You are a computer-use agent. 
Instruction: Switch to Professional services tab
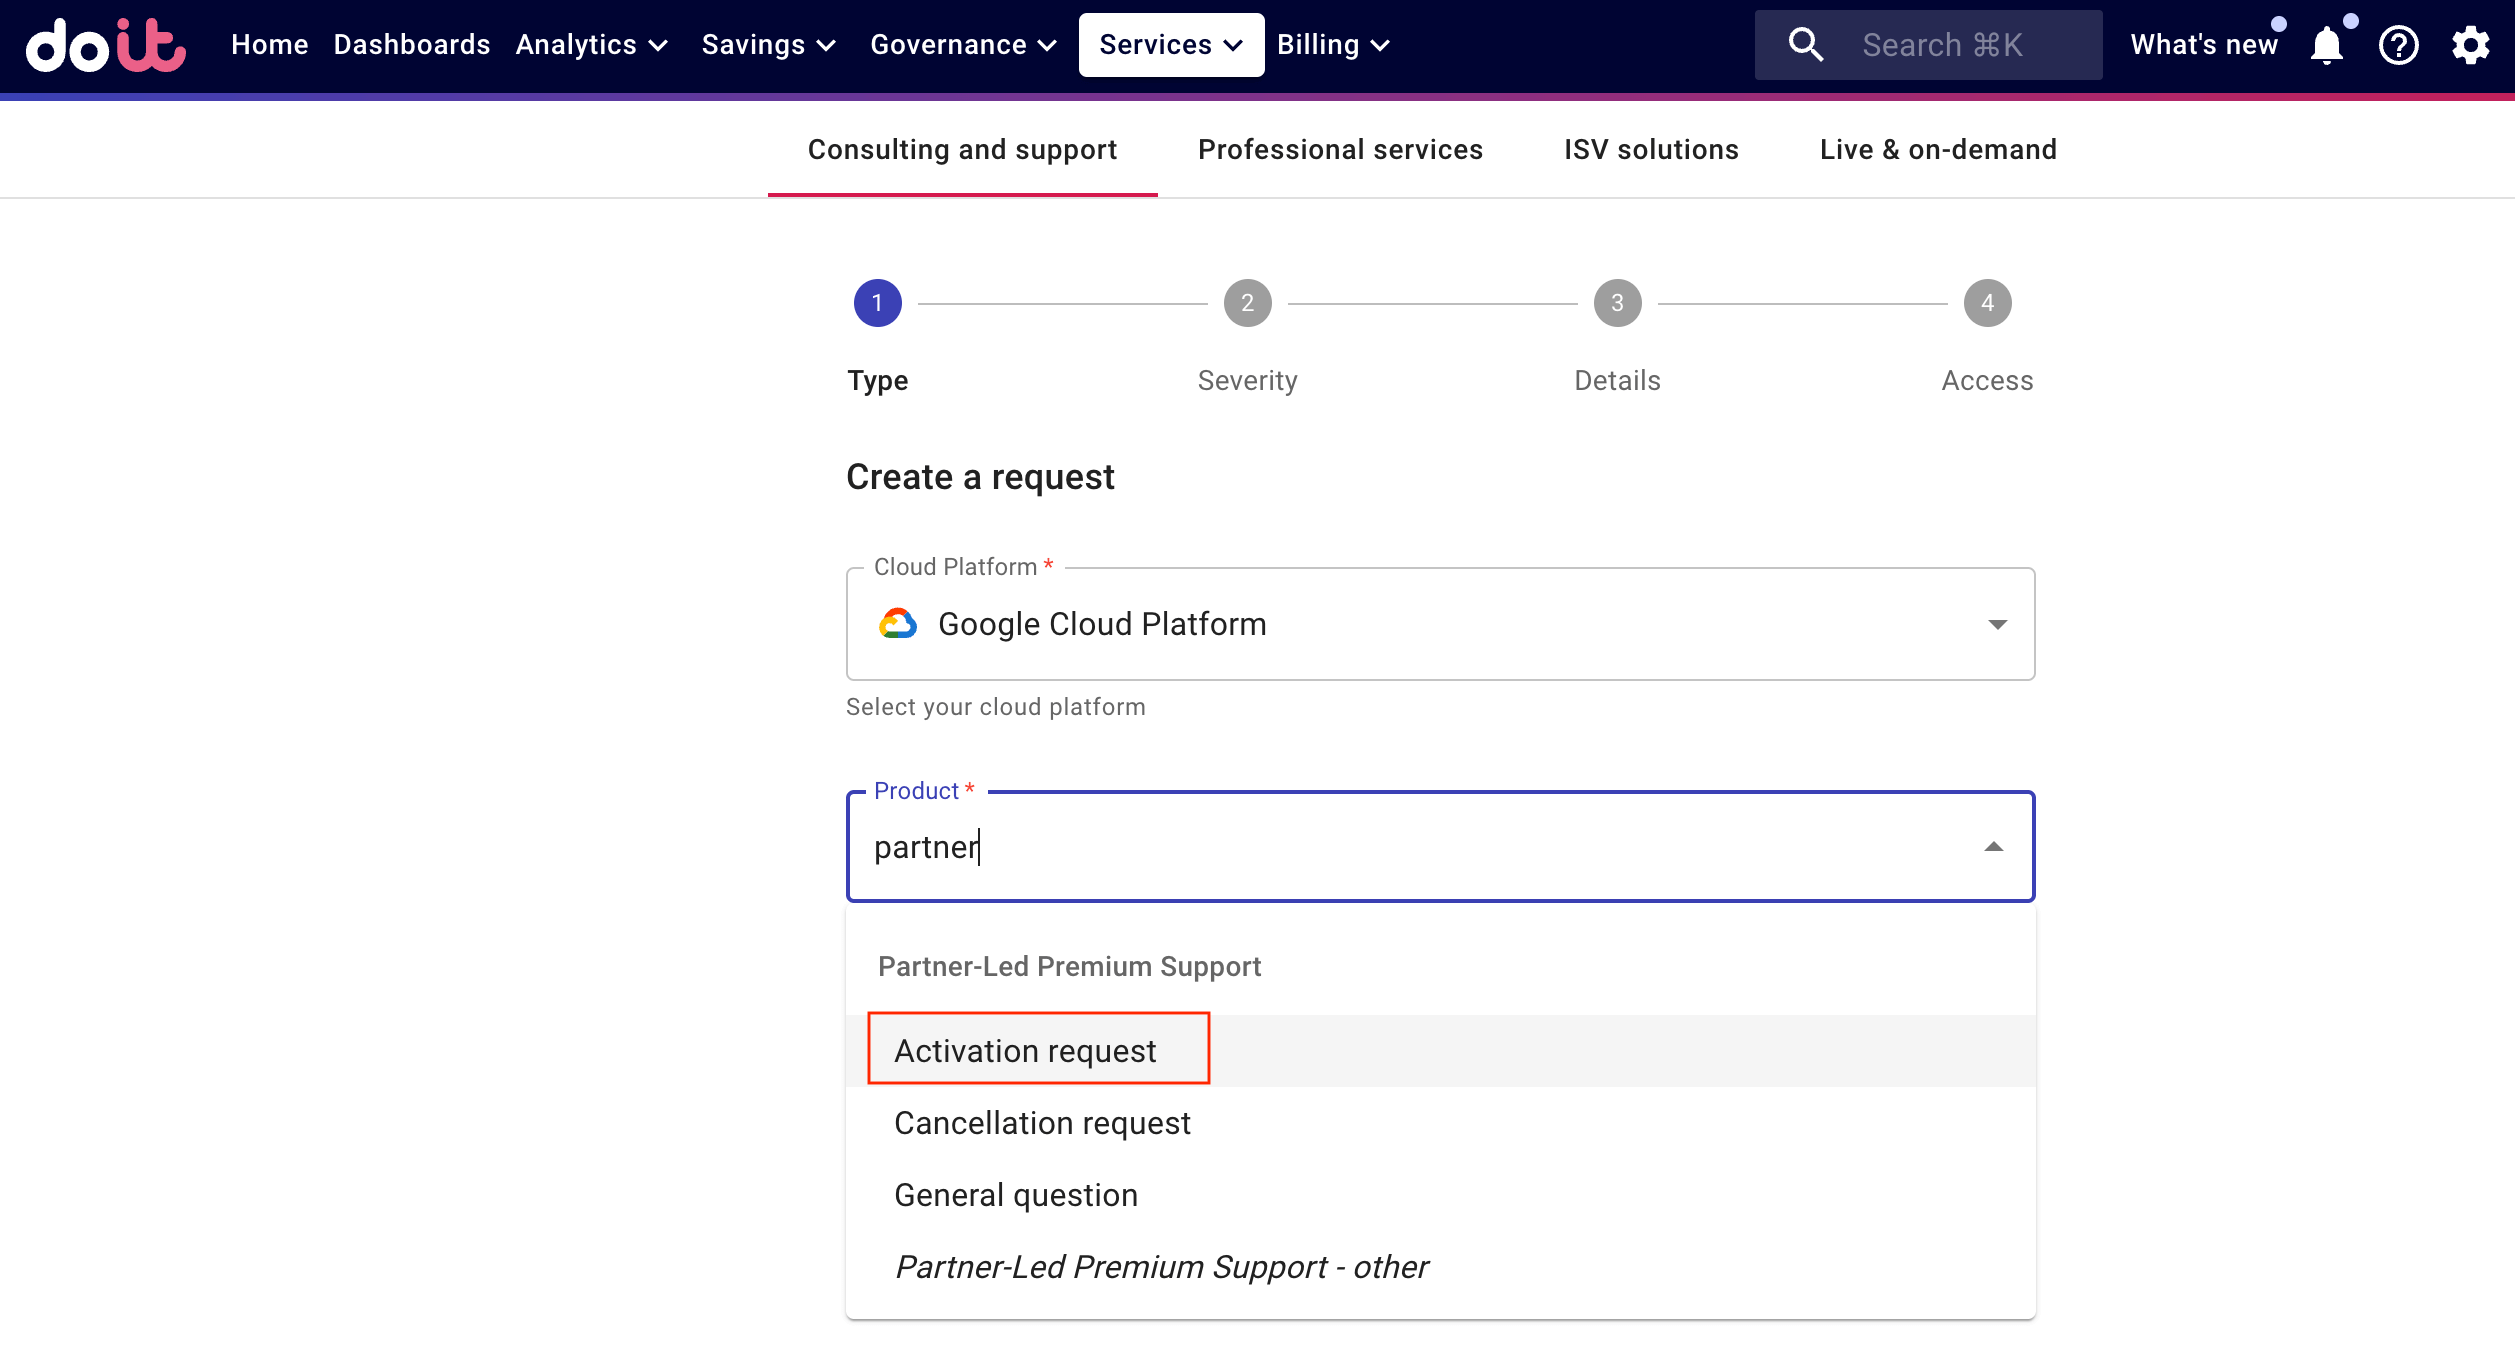click(x=1339, y=148)
